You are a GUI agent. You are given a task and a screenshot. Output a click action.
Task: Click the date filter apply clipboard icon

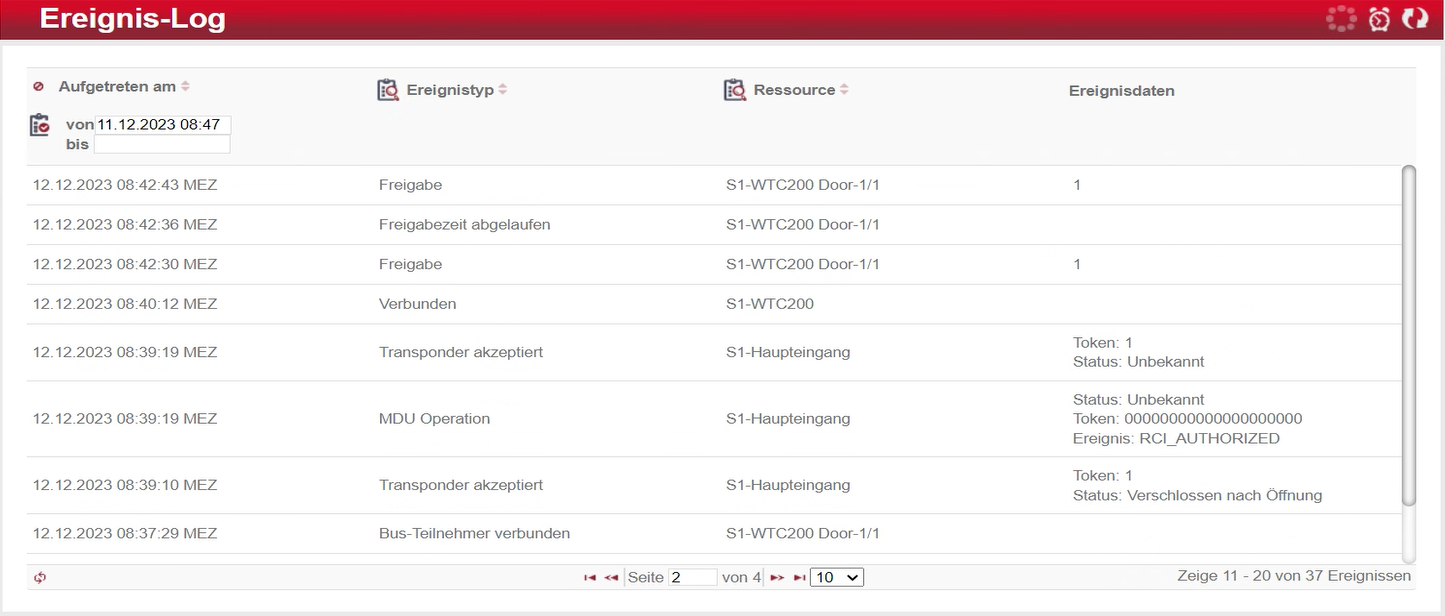tap(40, 125)
